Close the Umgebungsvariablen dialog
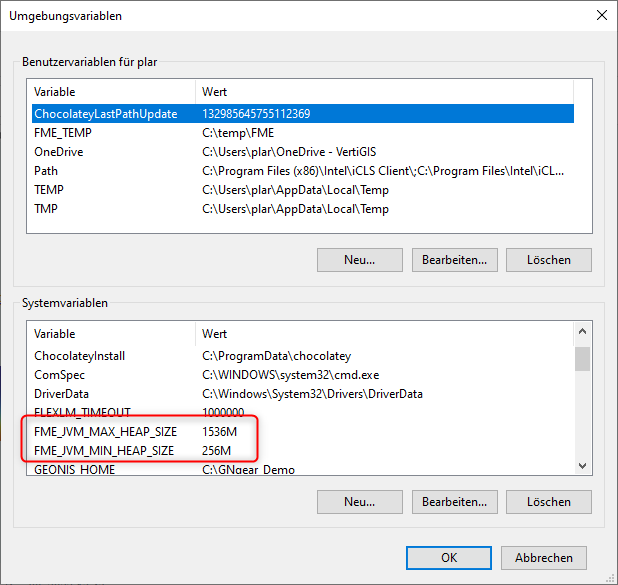Viewport: 618px width, 585px height. (x=601, y=15)
